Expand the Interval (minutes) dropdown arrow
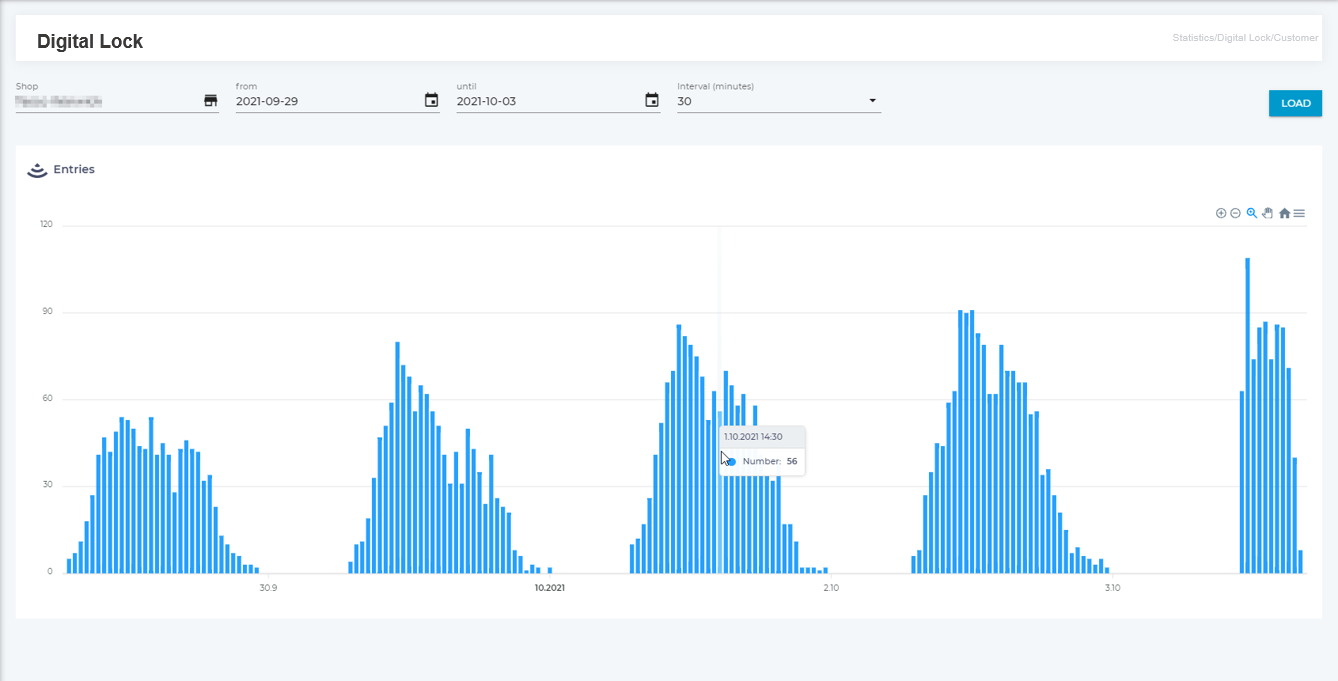This screenshot has height=681, width=1338. (872, 101)
